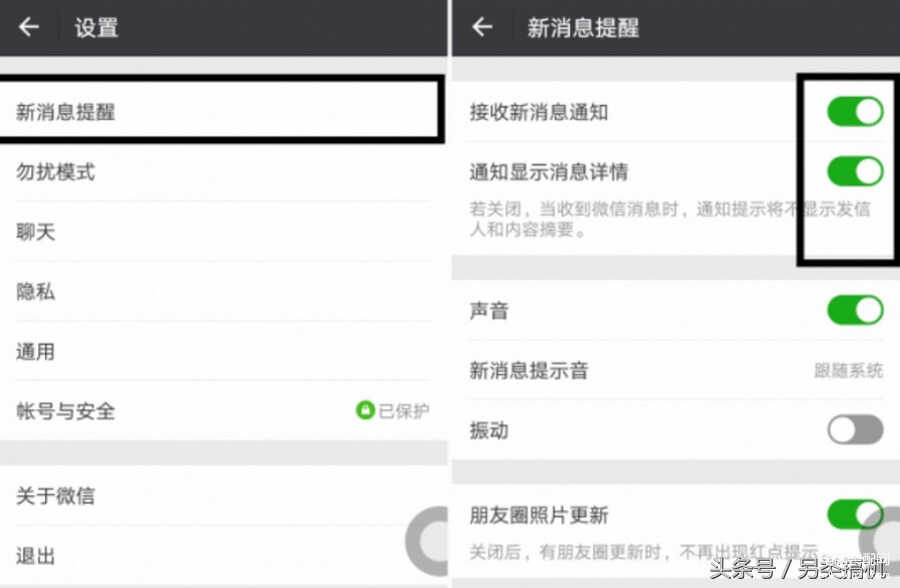
Task: Tap the gray floating circle on settings list
Action: pyautogui.click(x=427, y=541)
